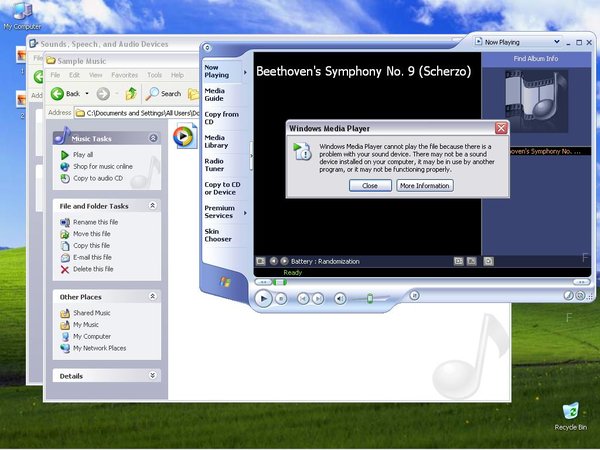
Task: Close the Windows Media Player error dialog
Action: pyautogui.click(x=501, y=128)
